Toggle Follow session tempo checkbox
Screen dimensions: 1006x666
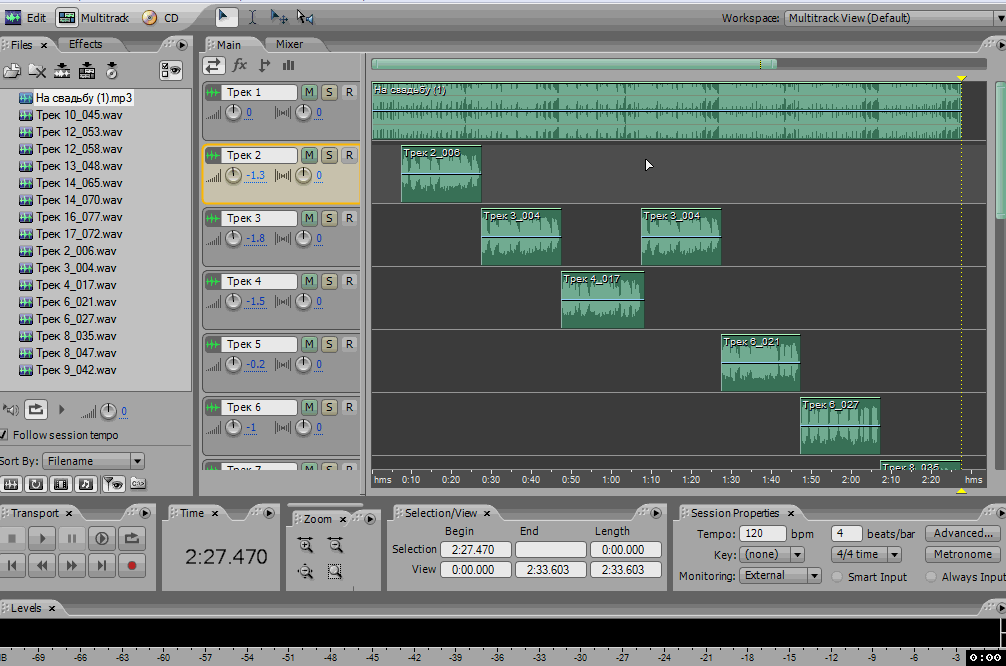pyautogui.click(x=4, y=435)
